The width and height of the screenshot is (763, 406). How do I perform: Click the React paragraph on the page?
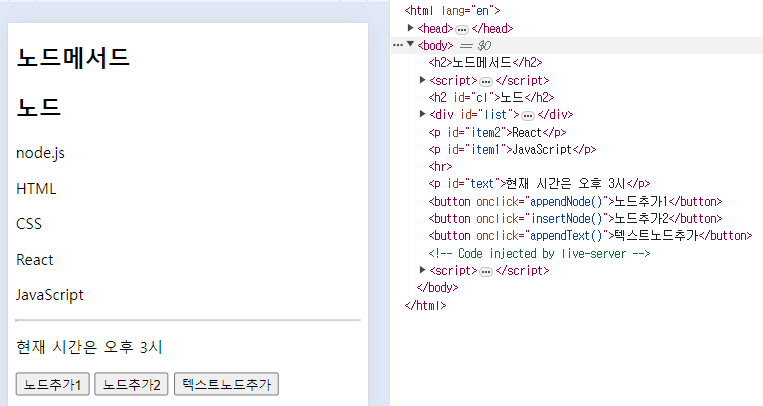click(35, 259)
